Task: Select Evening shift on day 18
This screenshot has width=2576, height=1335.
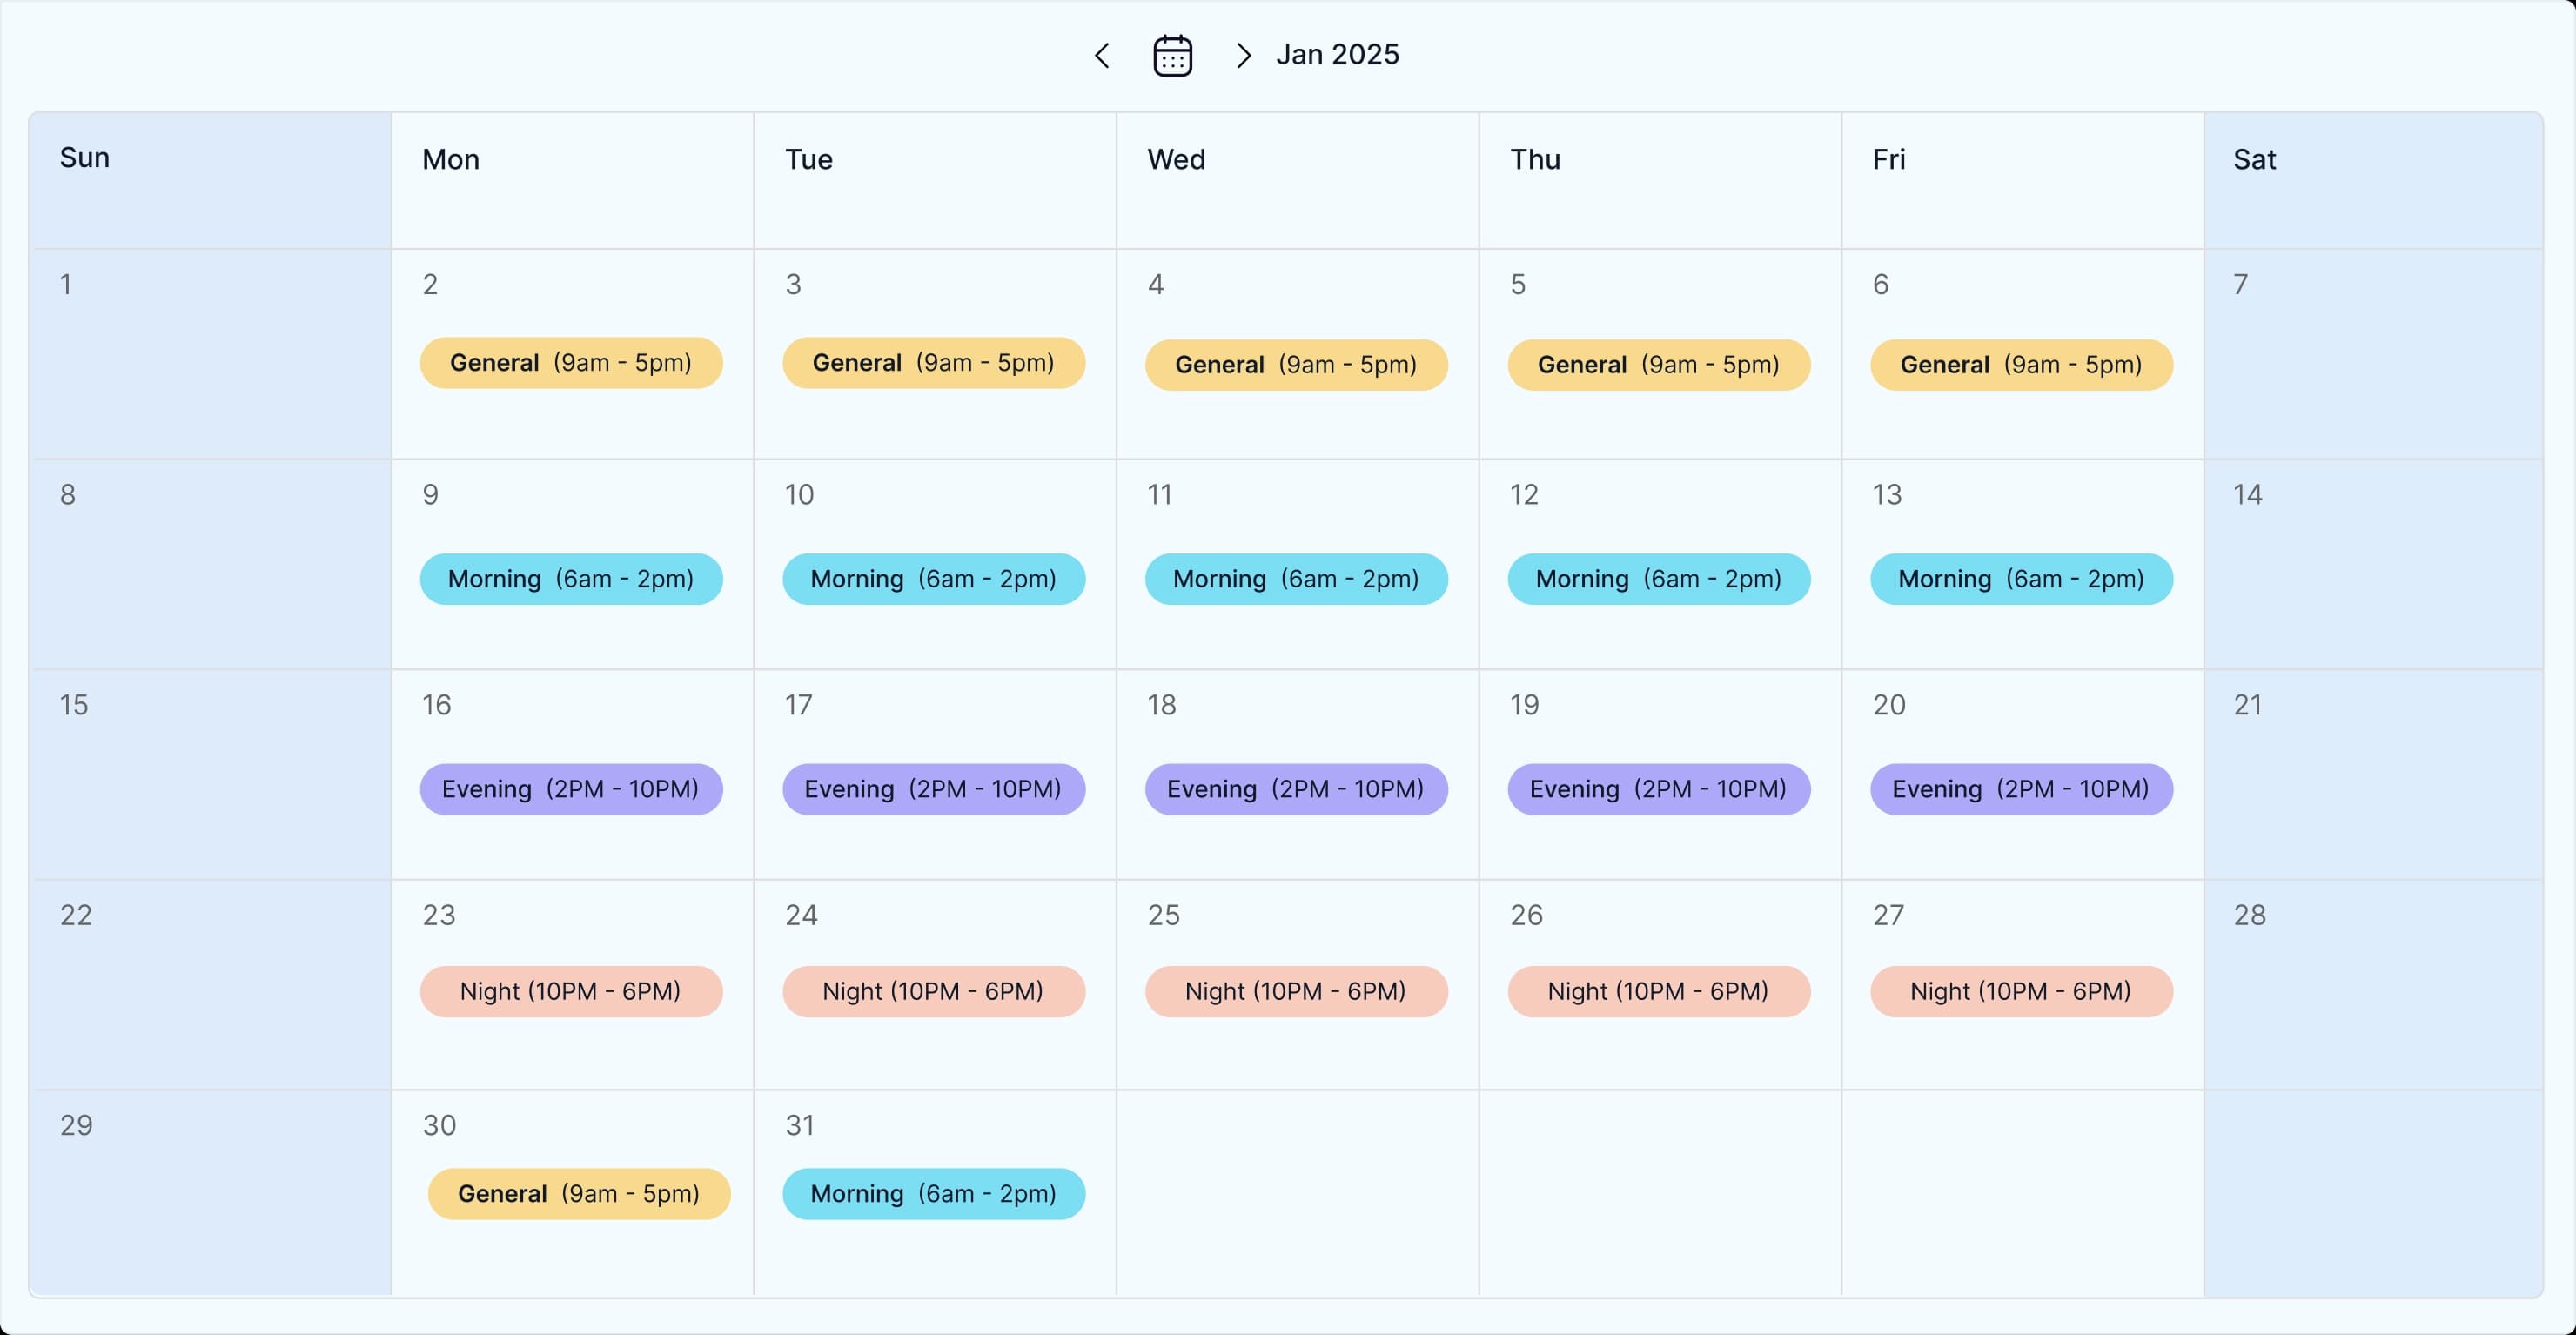Action: coord(1296,789)
